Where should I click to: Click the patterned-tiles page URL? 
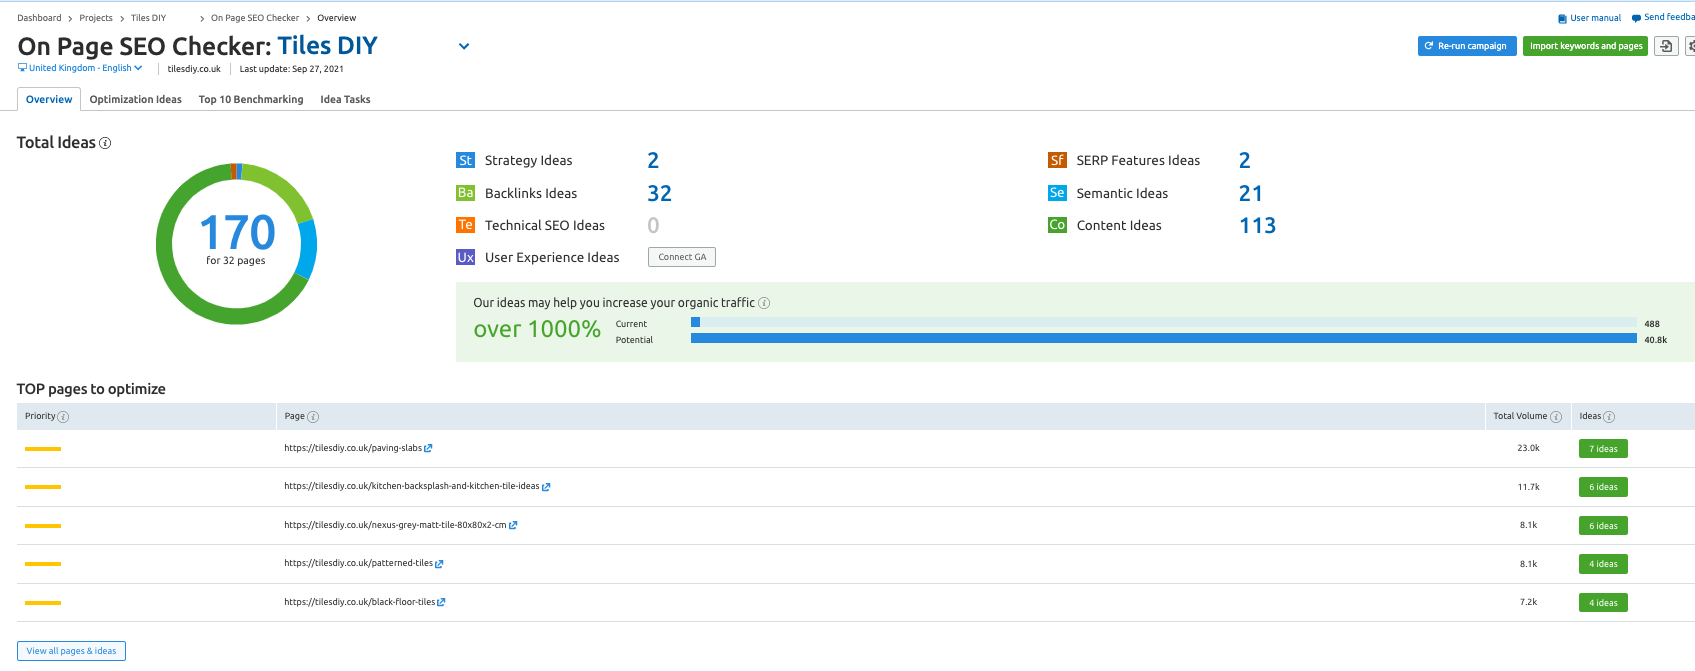(x=359, y=563)
